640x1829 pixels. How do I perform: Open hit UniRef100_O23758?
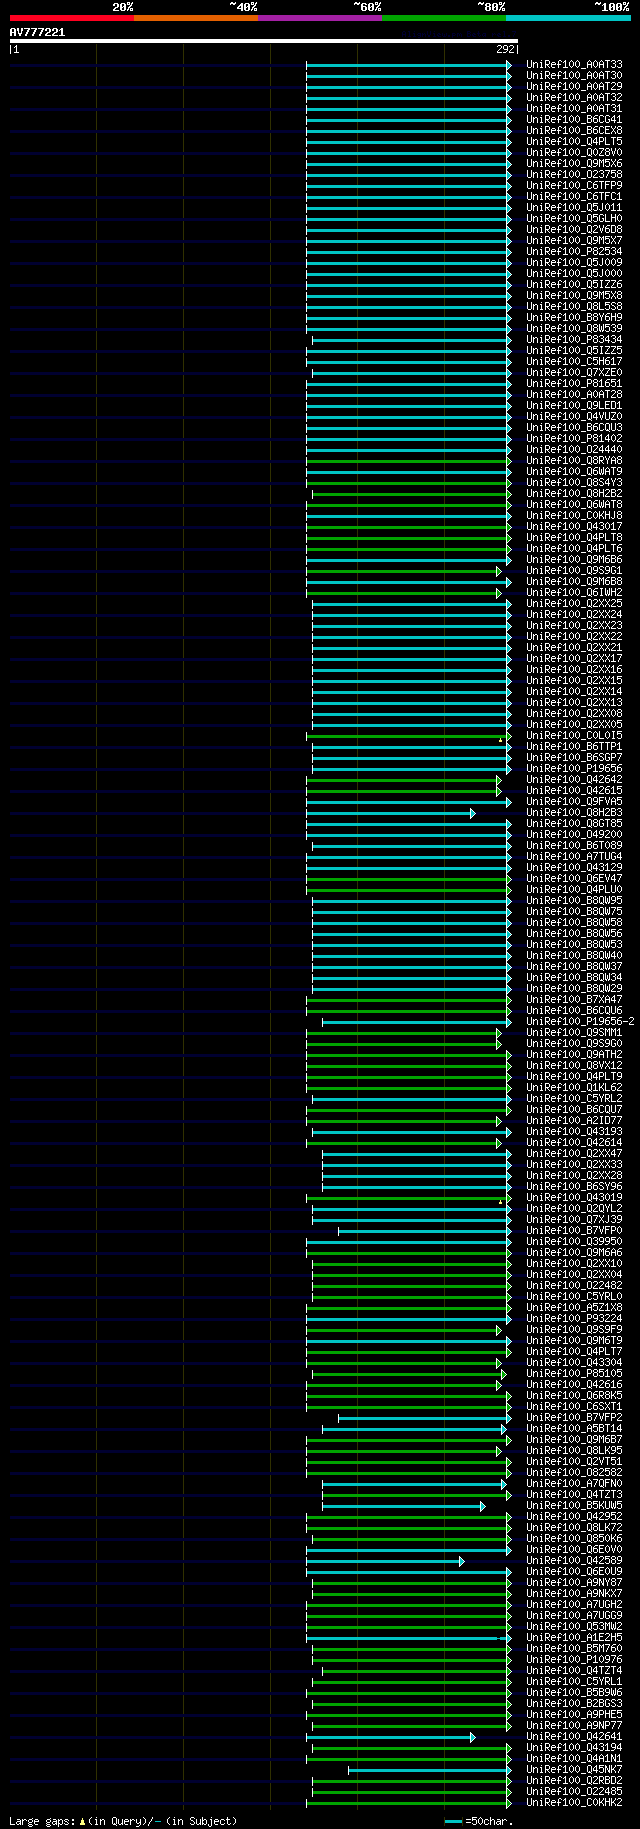pos(574,175)
